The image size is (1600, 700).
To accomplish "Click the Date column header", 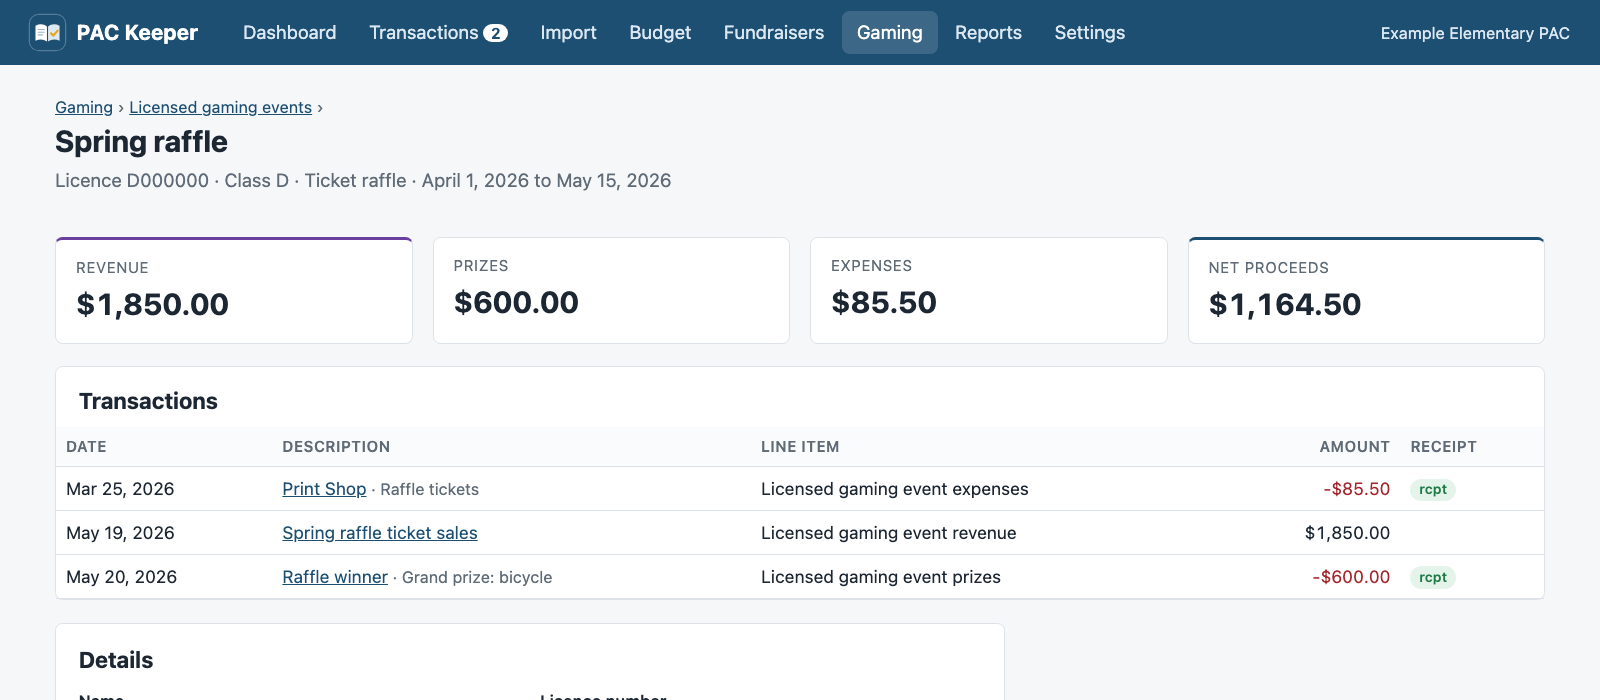I will pyautogui.click(x=86, y=447).
